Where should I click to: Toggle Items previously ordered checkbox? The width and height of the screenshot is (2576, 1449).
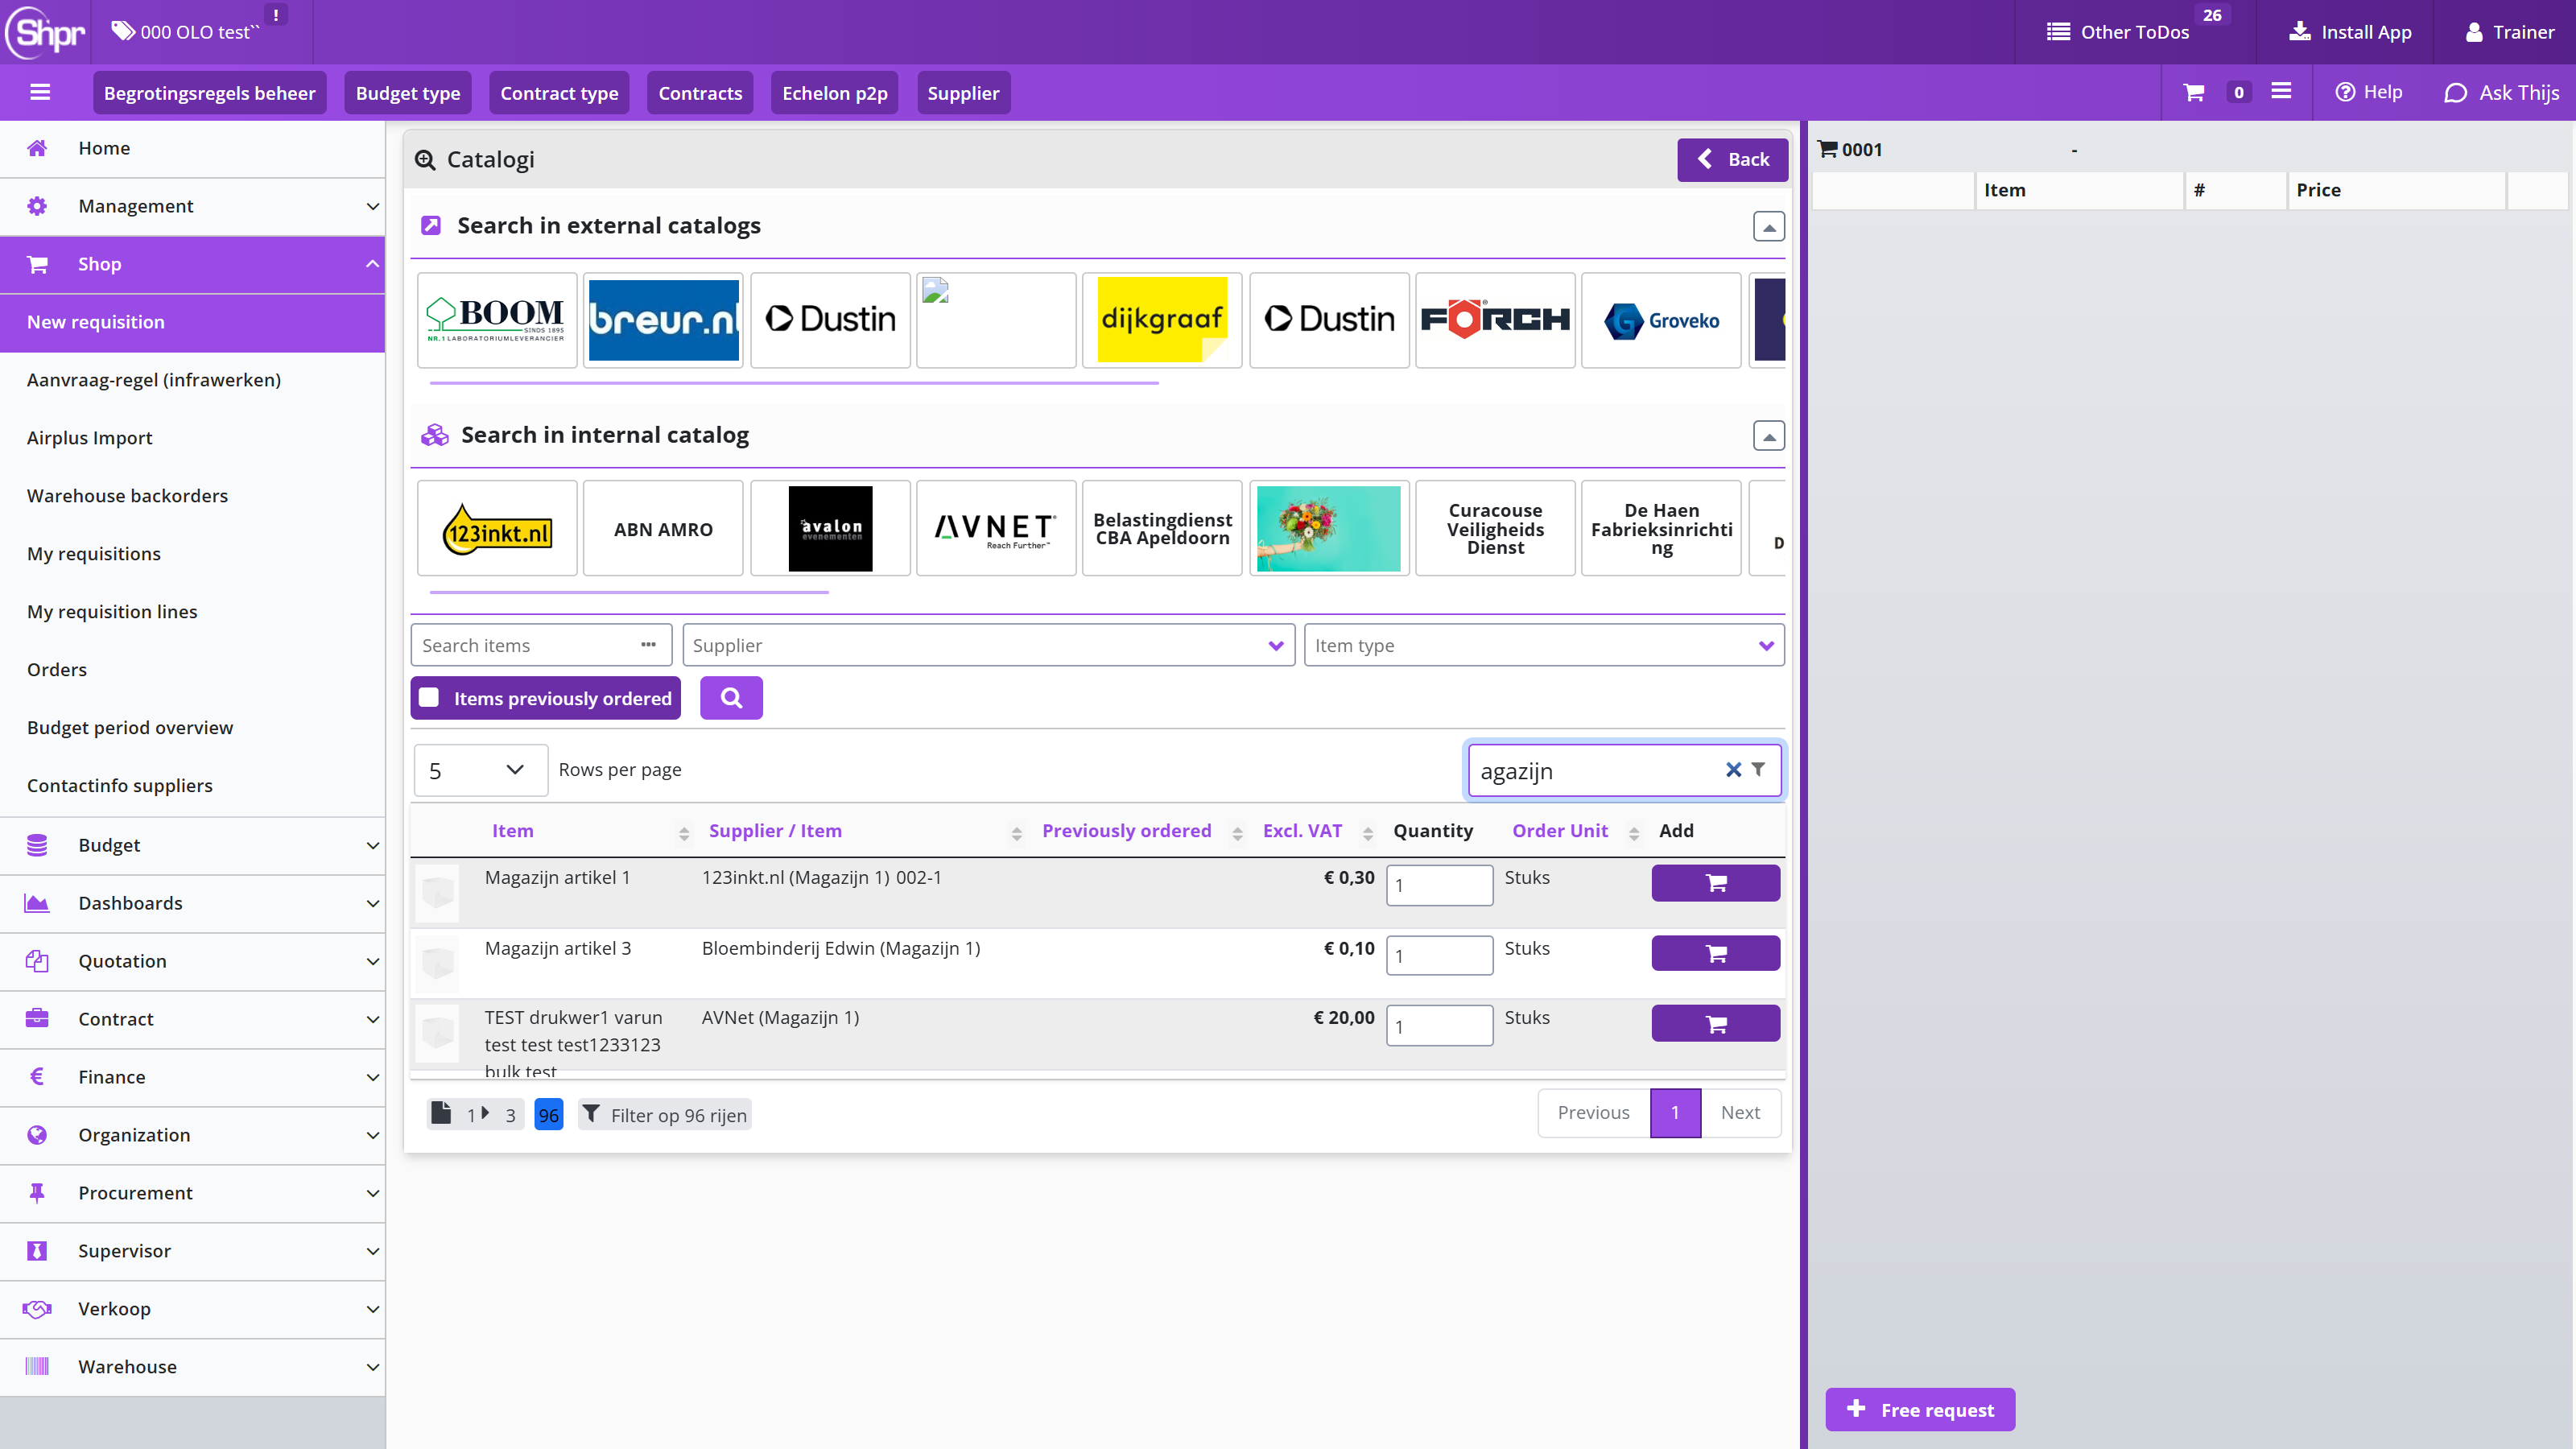[x=429, y=698]
